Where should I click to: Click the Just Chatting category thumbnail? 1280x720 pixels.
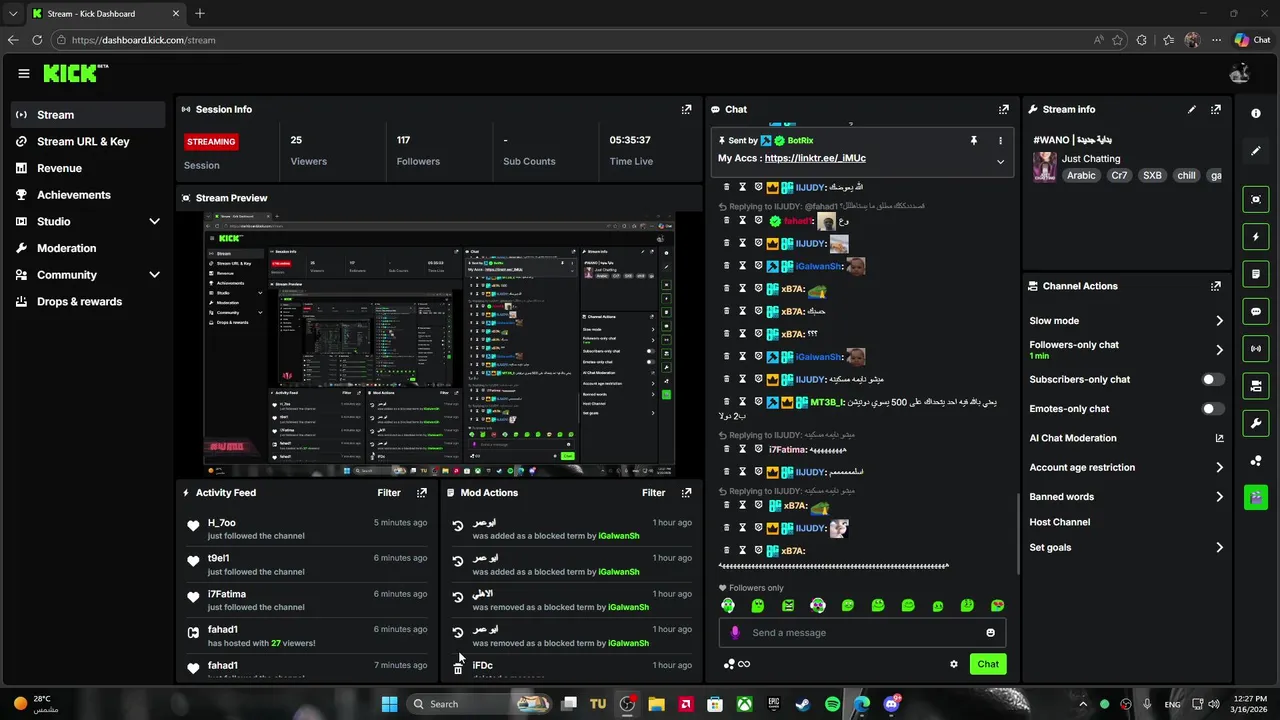point(1045,167)
